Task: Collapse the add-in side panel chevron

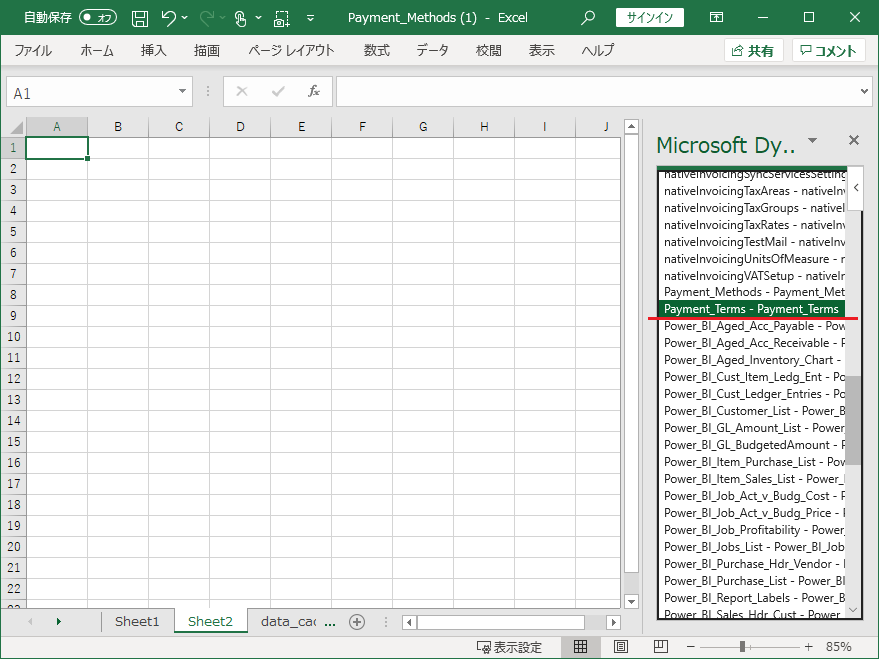Action: click(855, 188)
